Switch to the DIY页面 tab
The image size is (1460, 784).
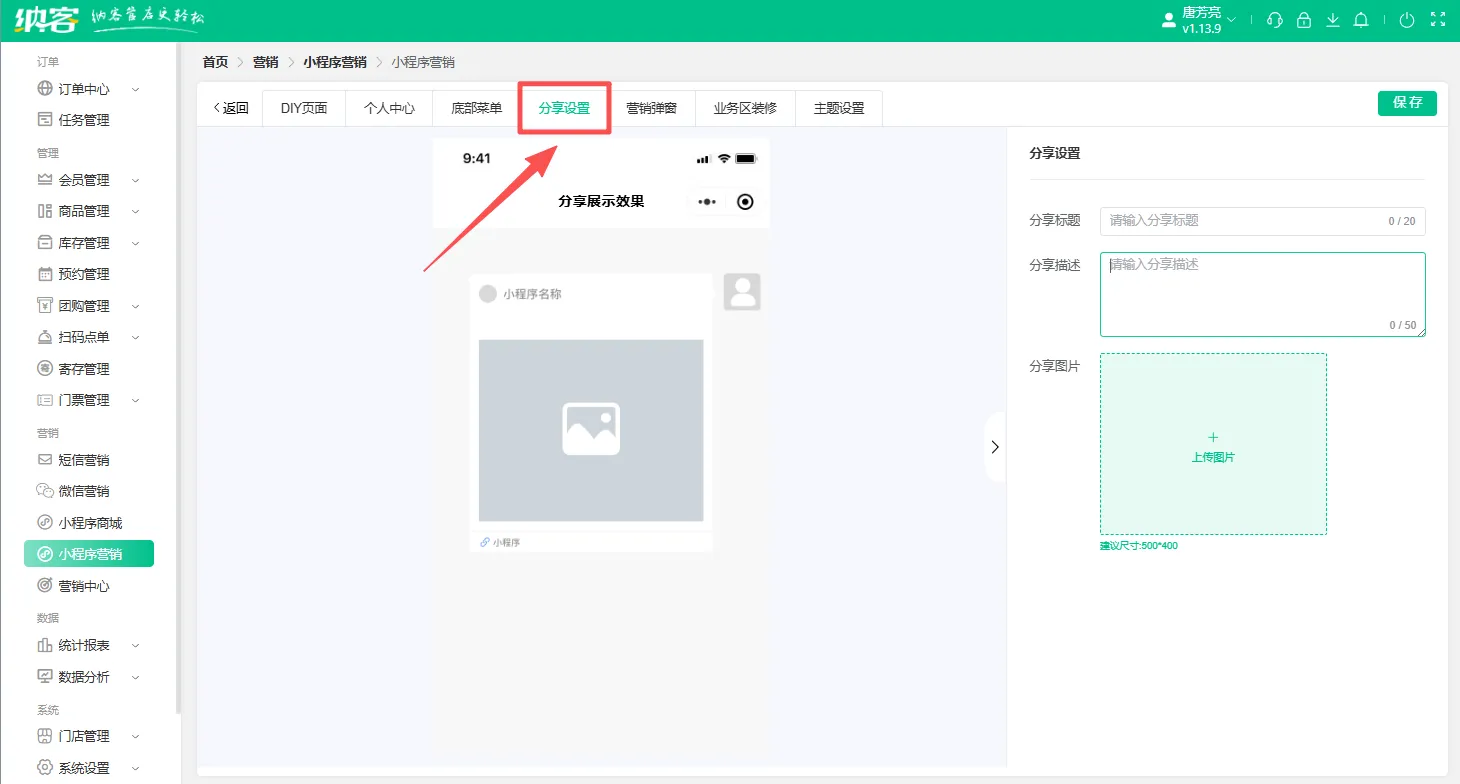point(304,108)
